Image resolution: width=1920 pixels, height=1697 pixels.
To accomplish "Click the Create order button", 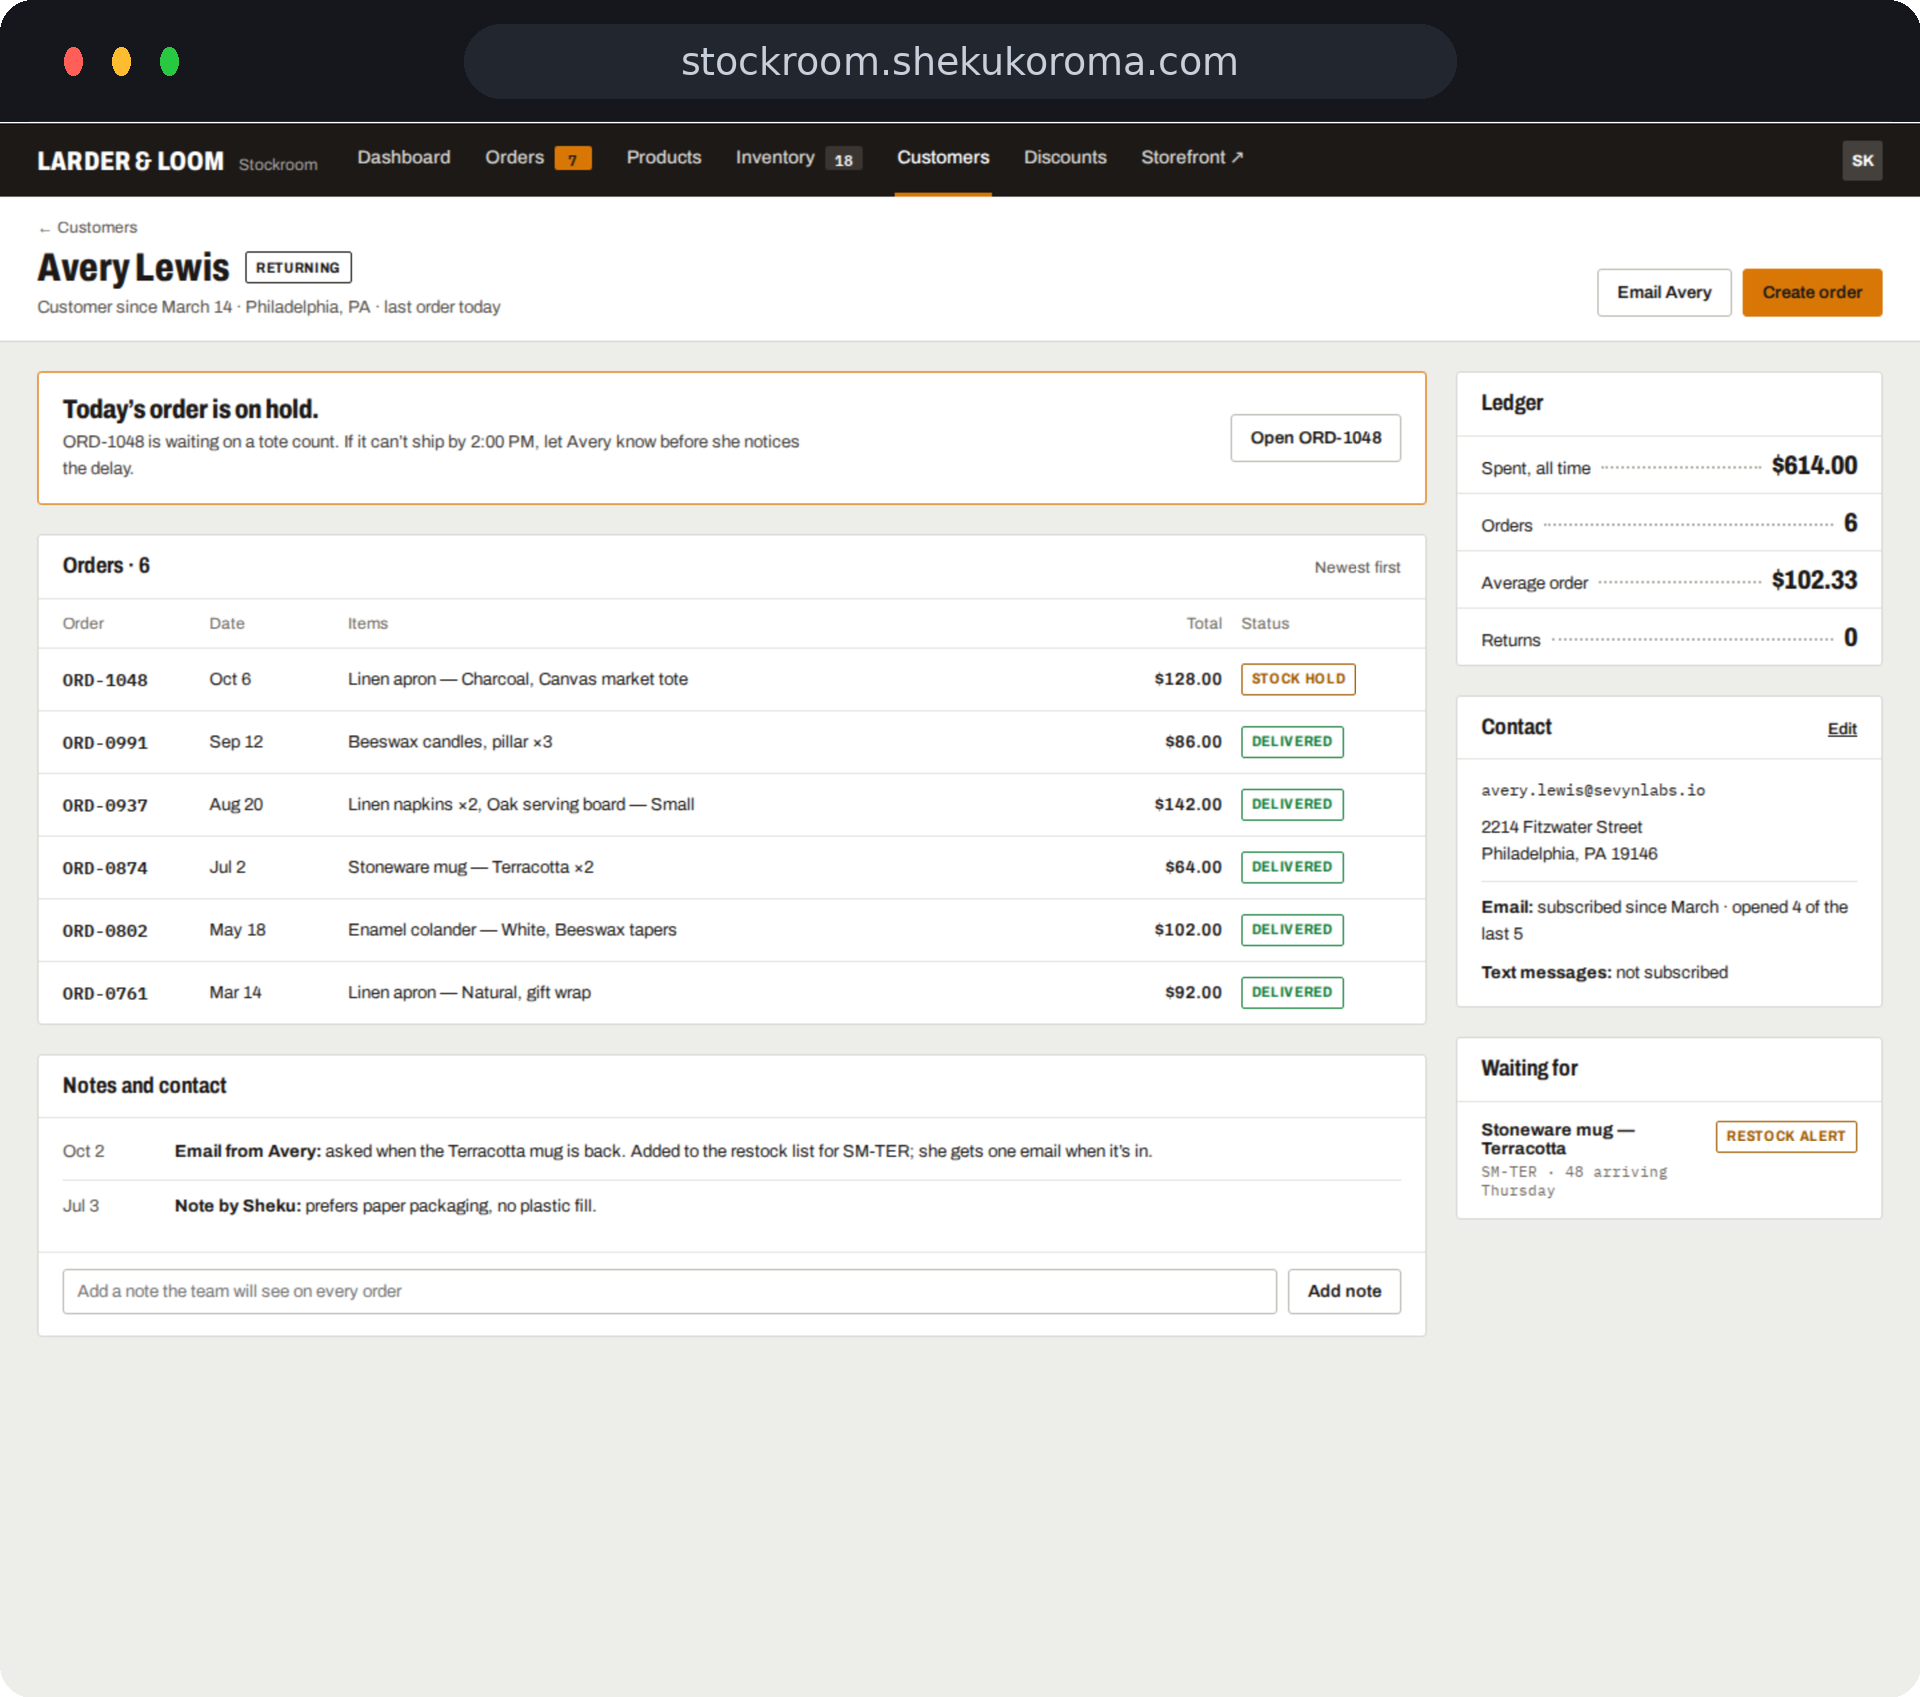I will (x=1812, y=292).
